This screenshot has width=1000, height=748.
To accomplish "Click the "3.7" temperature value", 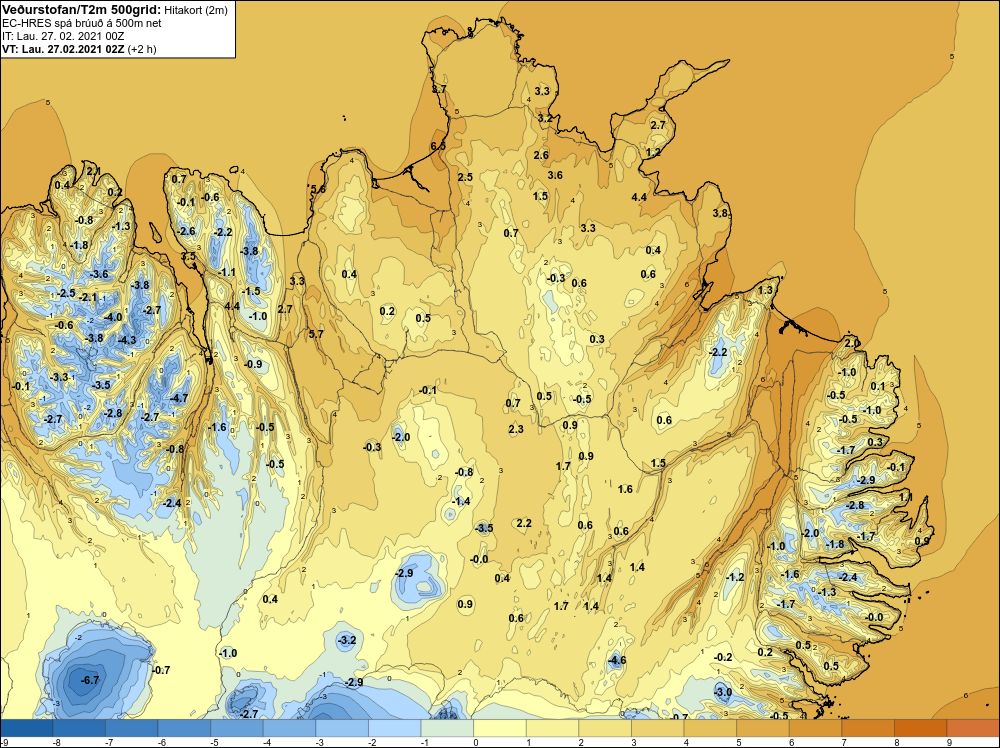I will pos(439,89).
